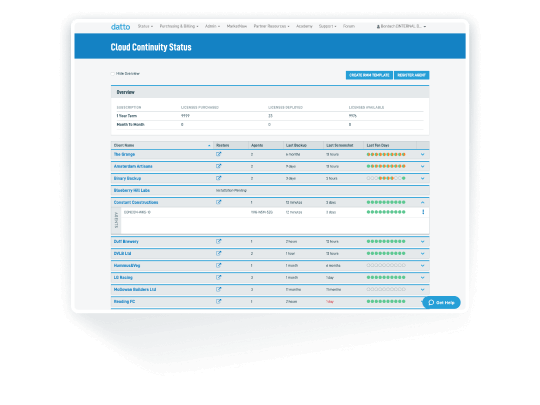
Task: Sort by Client Name column arrow
Action: tap(209, 146)
